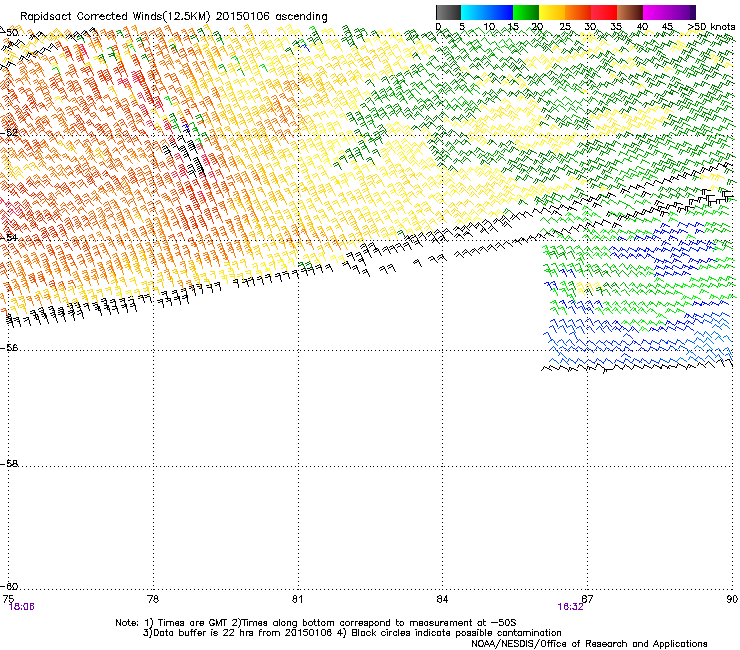Viewport: 740px width, 650px height.
Task: Click the latitude label '-56'
Action: tap(8, 347)
